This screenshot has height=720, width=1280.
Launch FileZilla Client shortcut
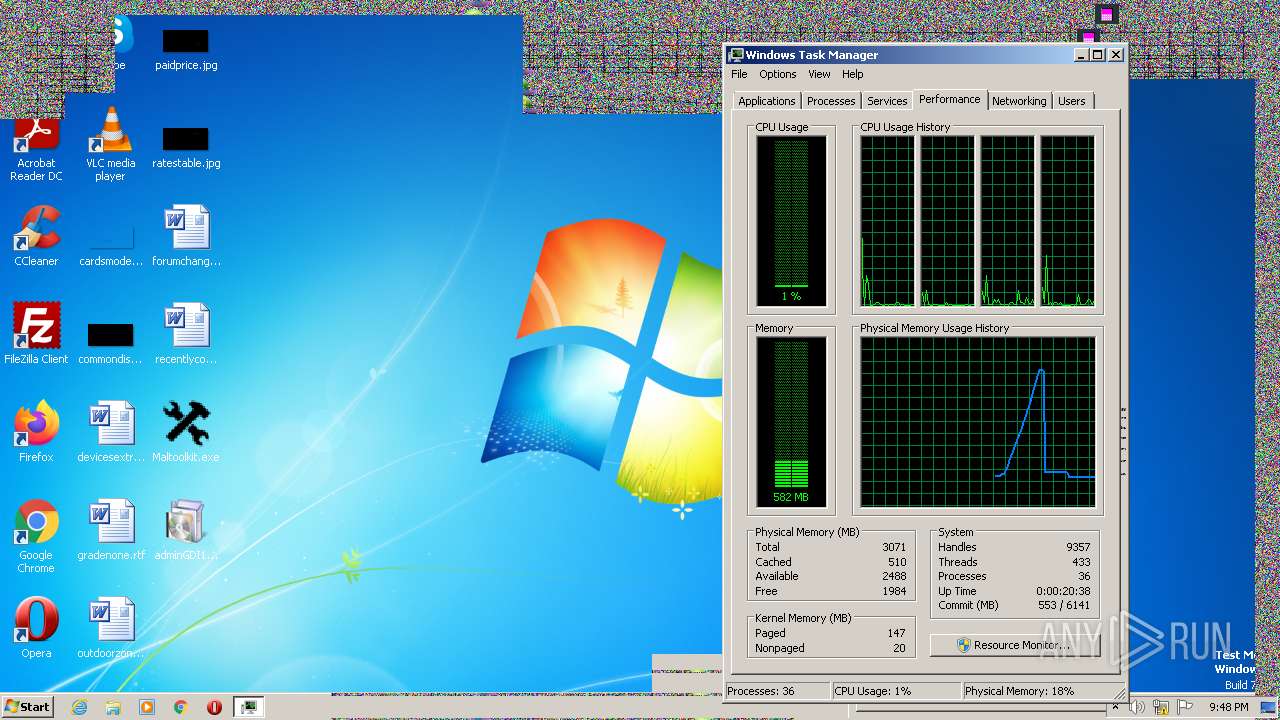click(36, 333)
